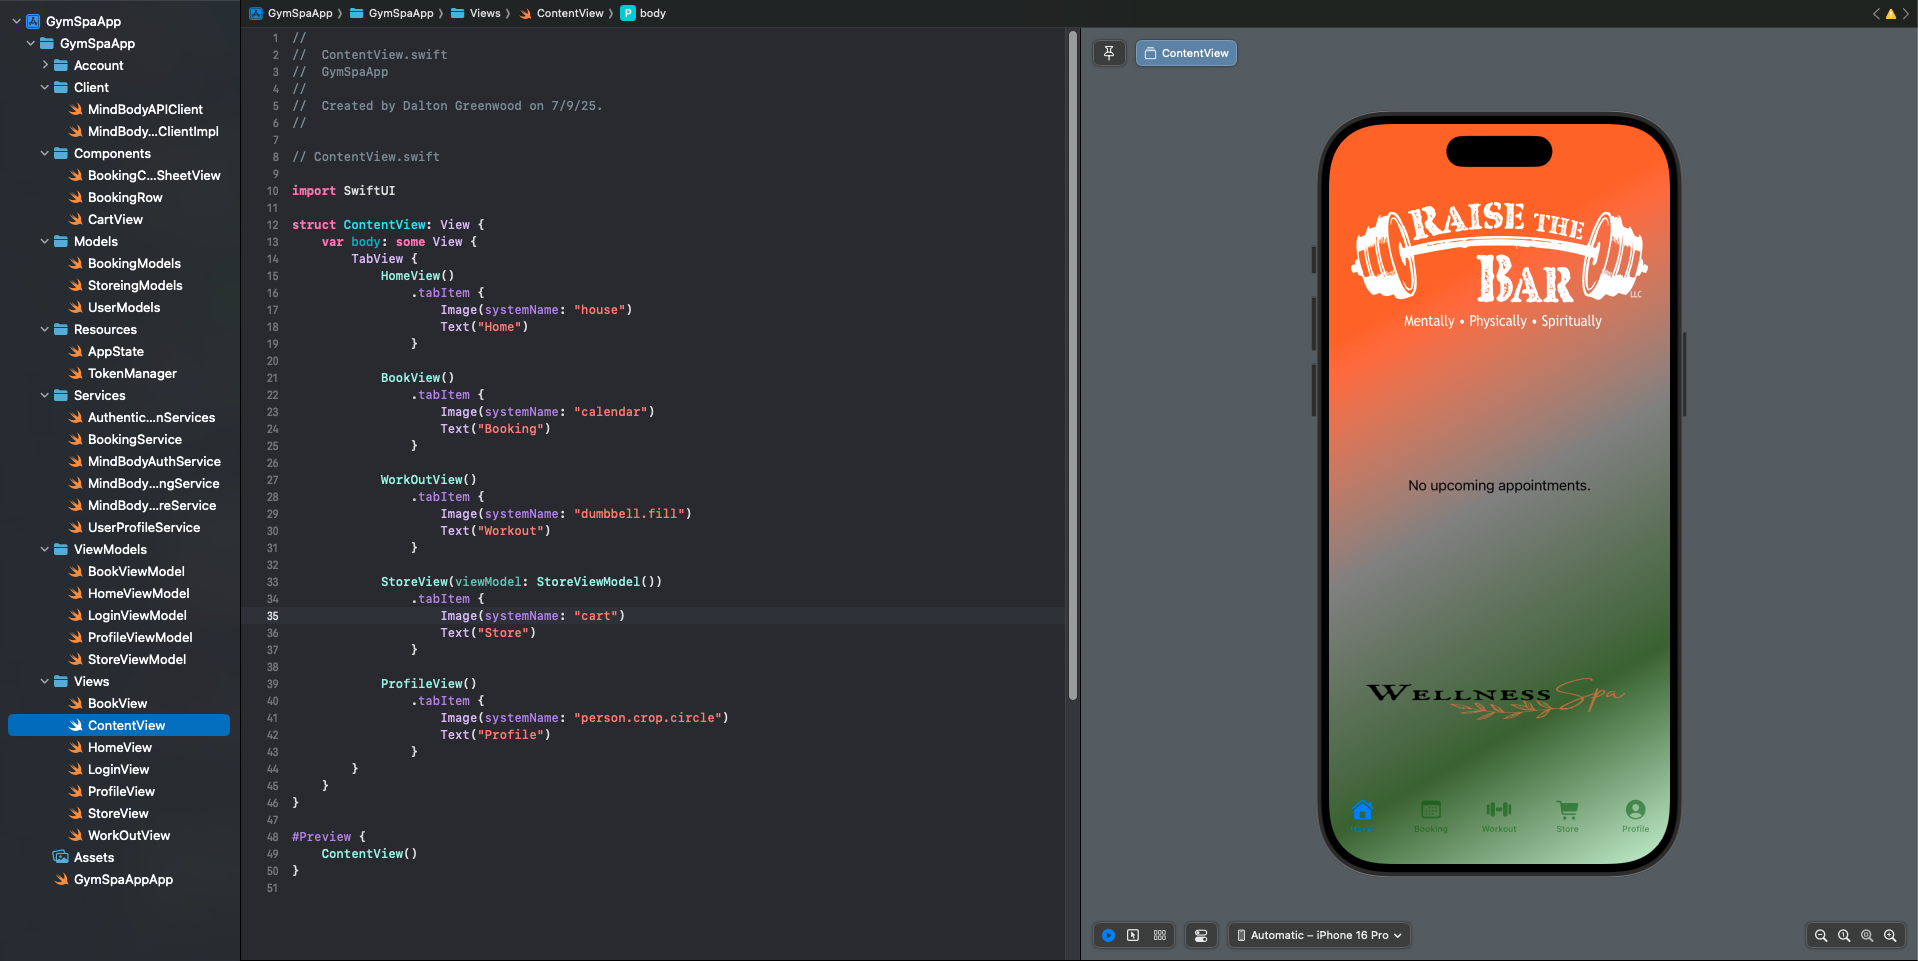Tap the Store cart icon in preview

pyautogui.click(x=1568, y=810)
